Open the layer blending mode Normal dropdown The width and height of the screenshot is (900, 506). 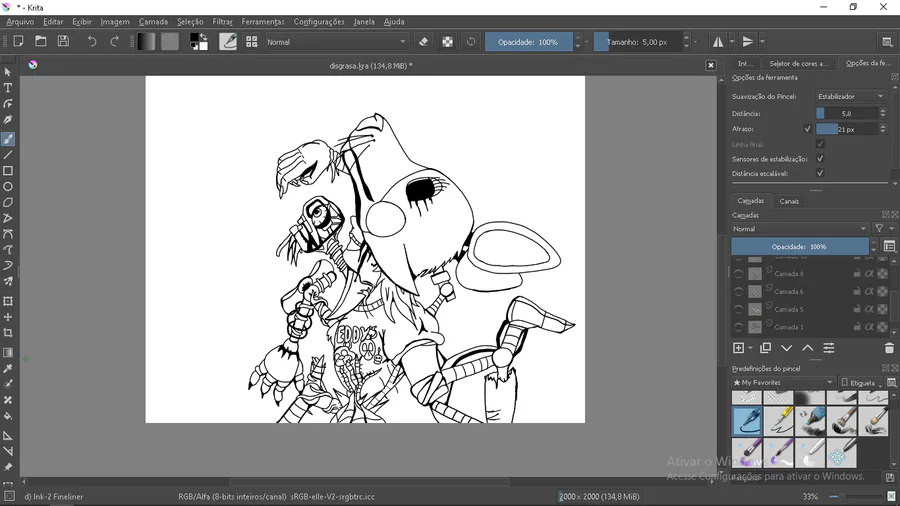tap(800, 228)
